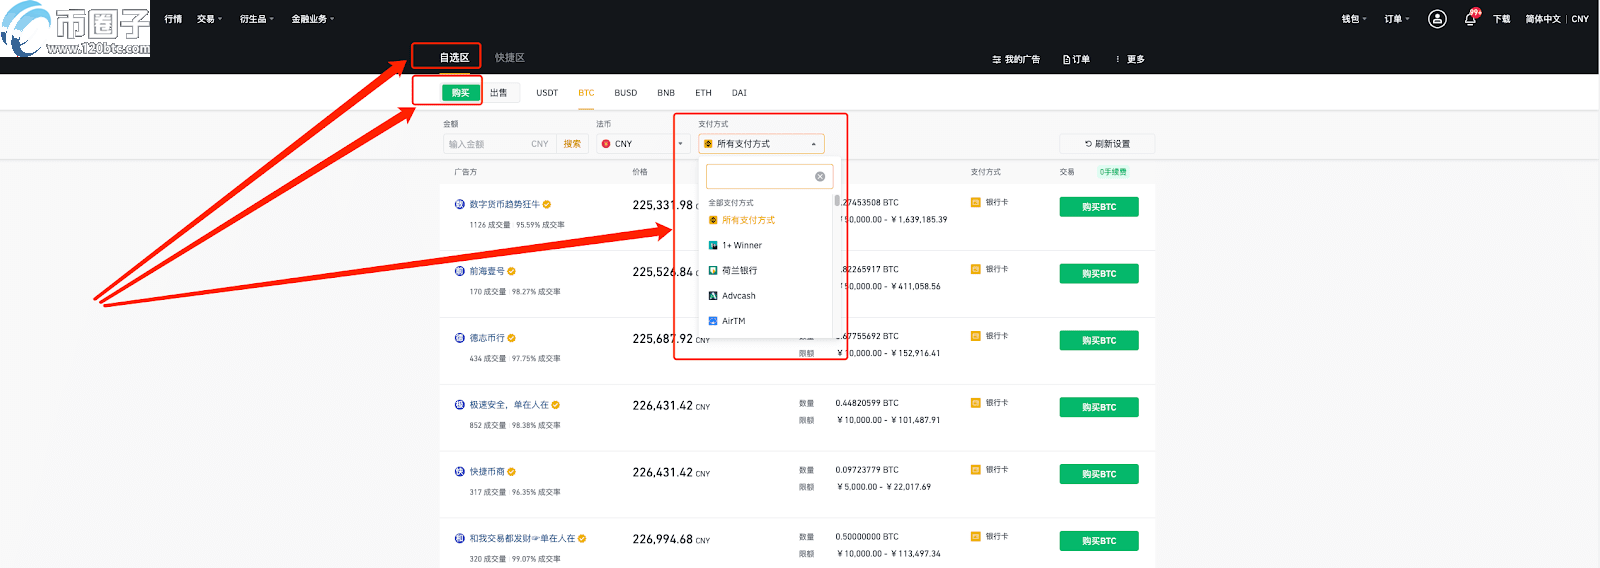Open the CNY 法币 dropdown
Screen dimensions: 1600x568
643,144
